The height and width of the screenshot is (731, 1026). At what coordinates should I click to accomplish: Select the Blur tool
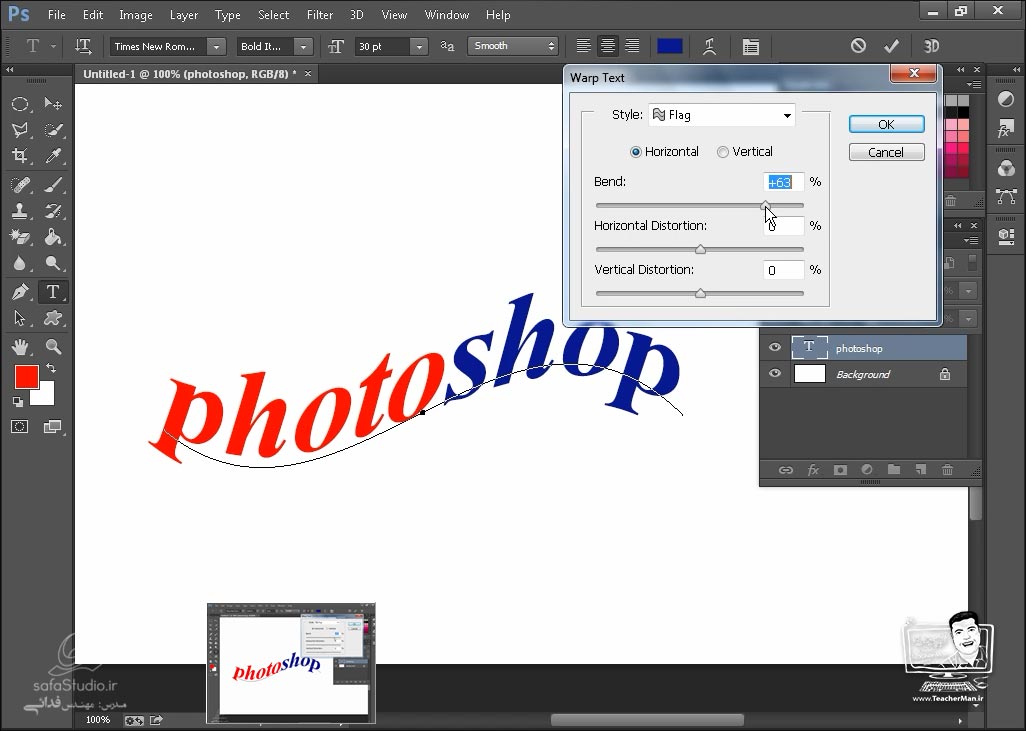point(20,263)
